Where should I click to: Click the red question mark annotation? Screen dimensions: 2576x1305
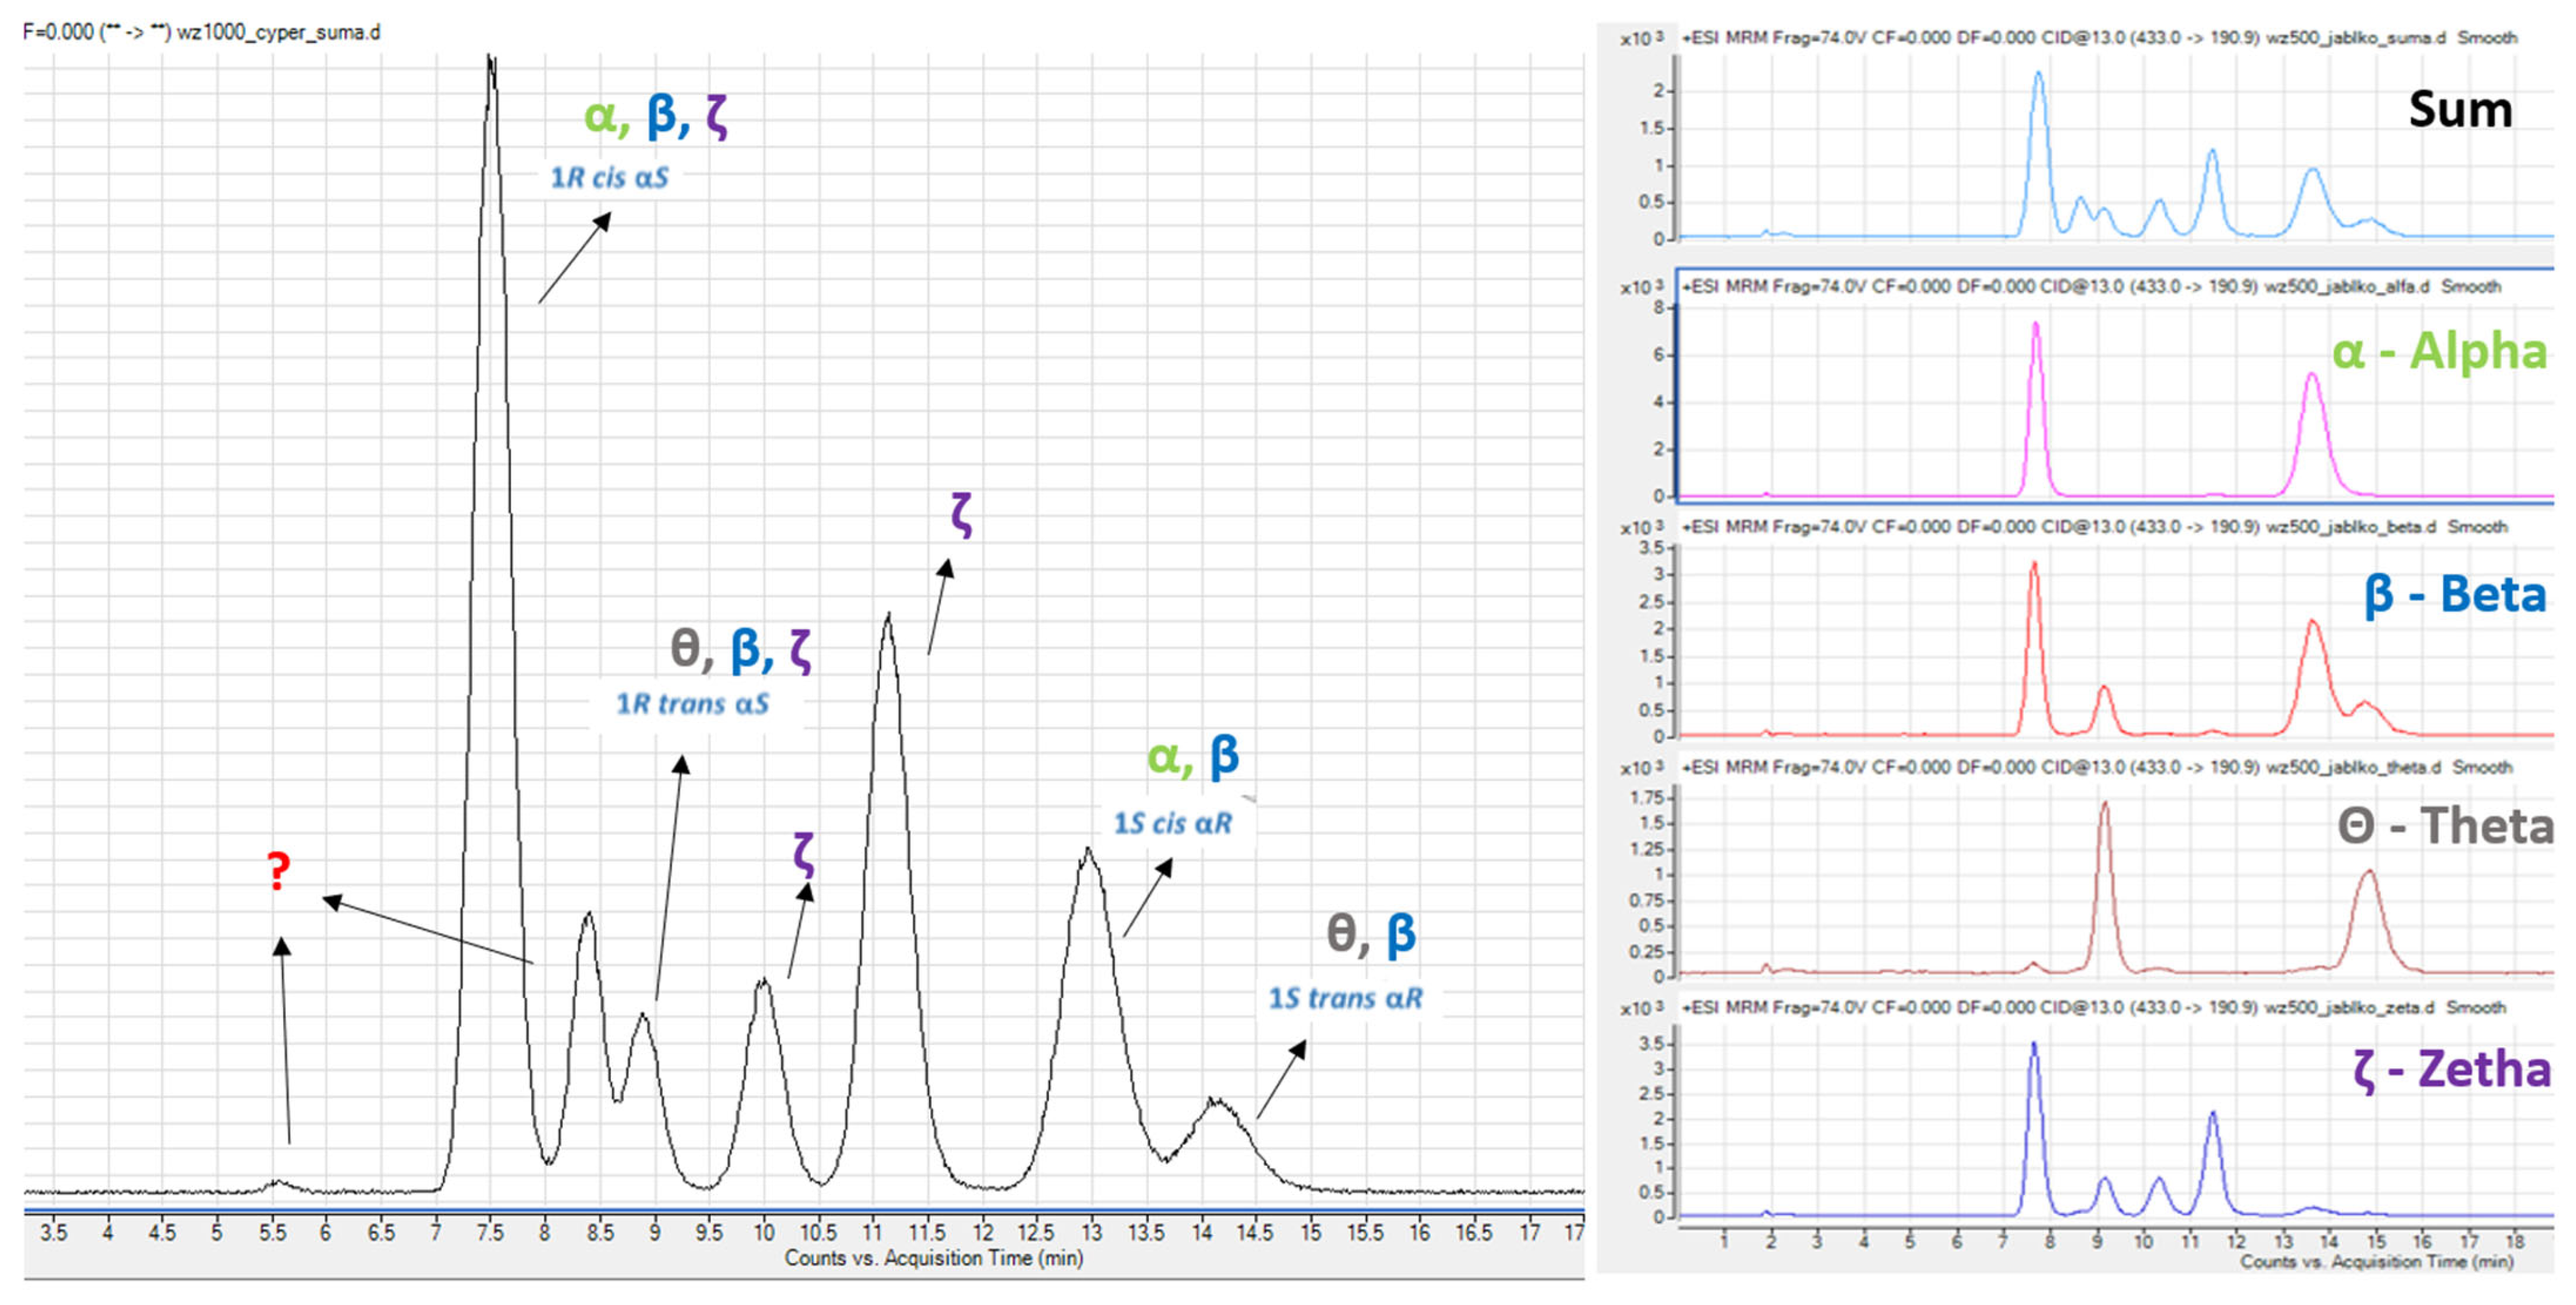click(x=279, y=871)
